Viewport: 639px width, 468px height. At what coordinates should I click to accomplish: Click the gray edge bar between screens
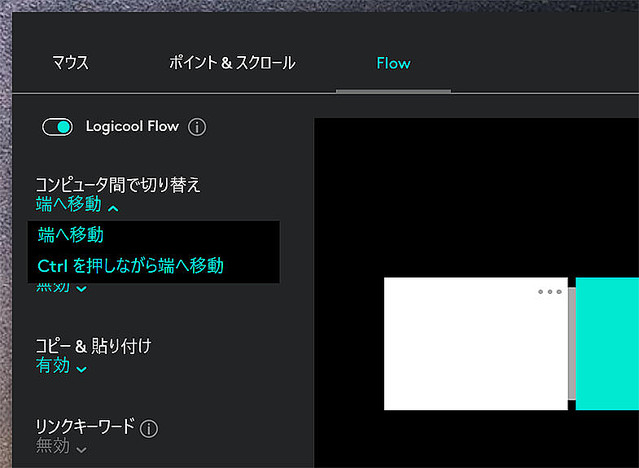pyautogui.click(x=572, y=344)
